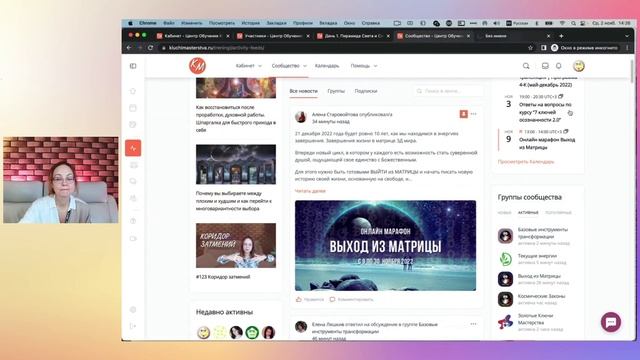The height and width of the screenshot is (360, 640).
Task: Open the article thumbnail about многовариантности выбора
Action: pyautogui.click(x=236, y=164)
